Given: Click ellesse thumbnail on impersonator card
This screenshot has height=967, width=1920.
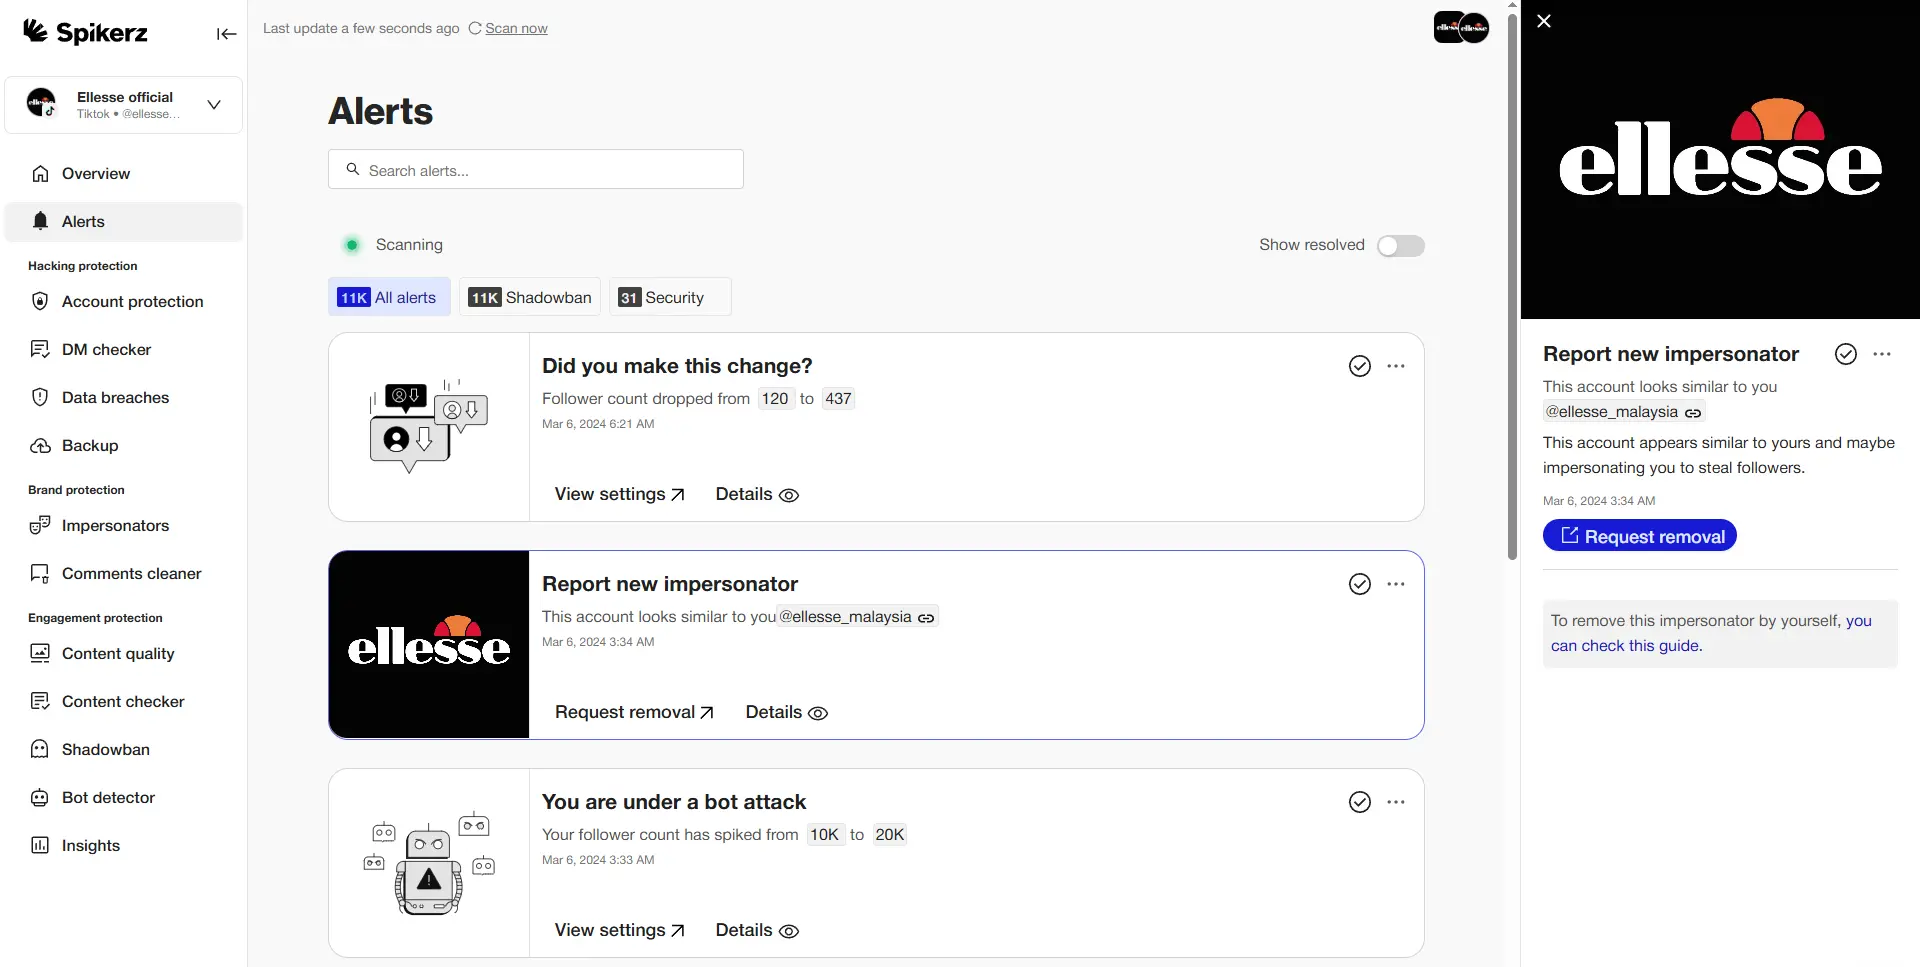Looking at the screenshot, I should 429,645.
